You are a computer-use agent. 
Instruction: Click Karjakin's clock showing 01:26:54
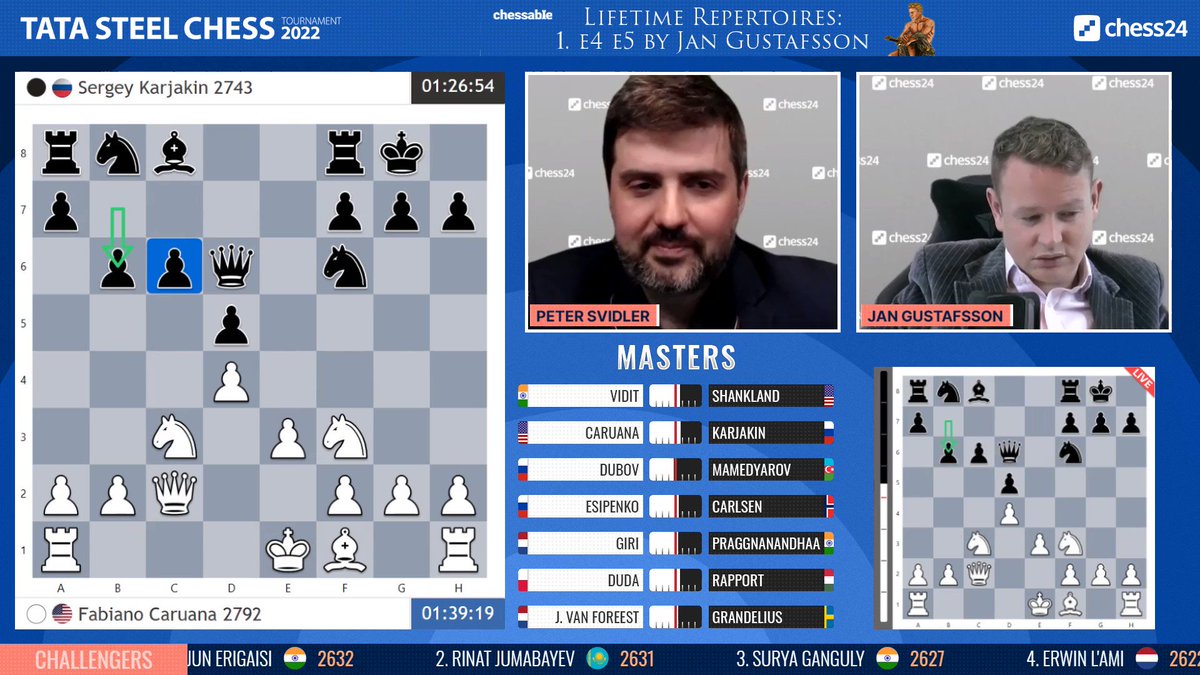pos(458,87)
